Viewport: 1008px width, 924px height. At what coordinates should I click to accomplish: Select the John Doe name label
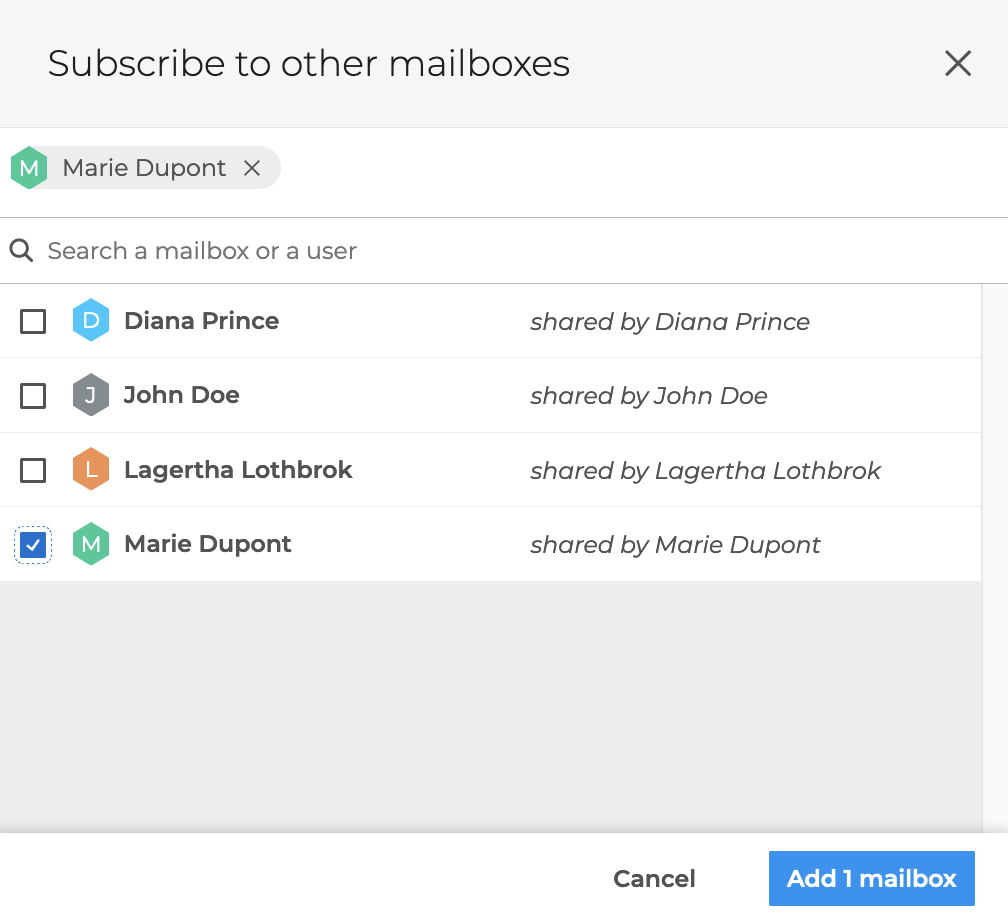(x=181, y=395)
